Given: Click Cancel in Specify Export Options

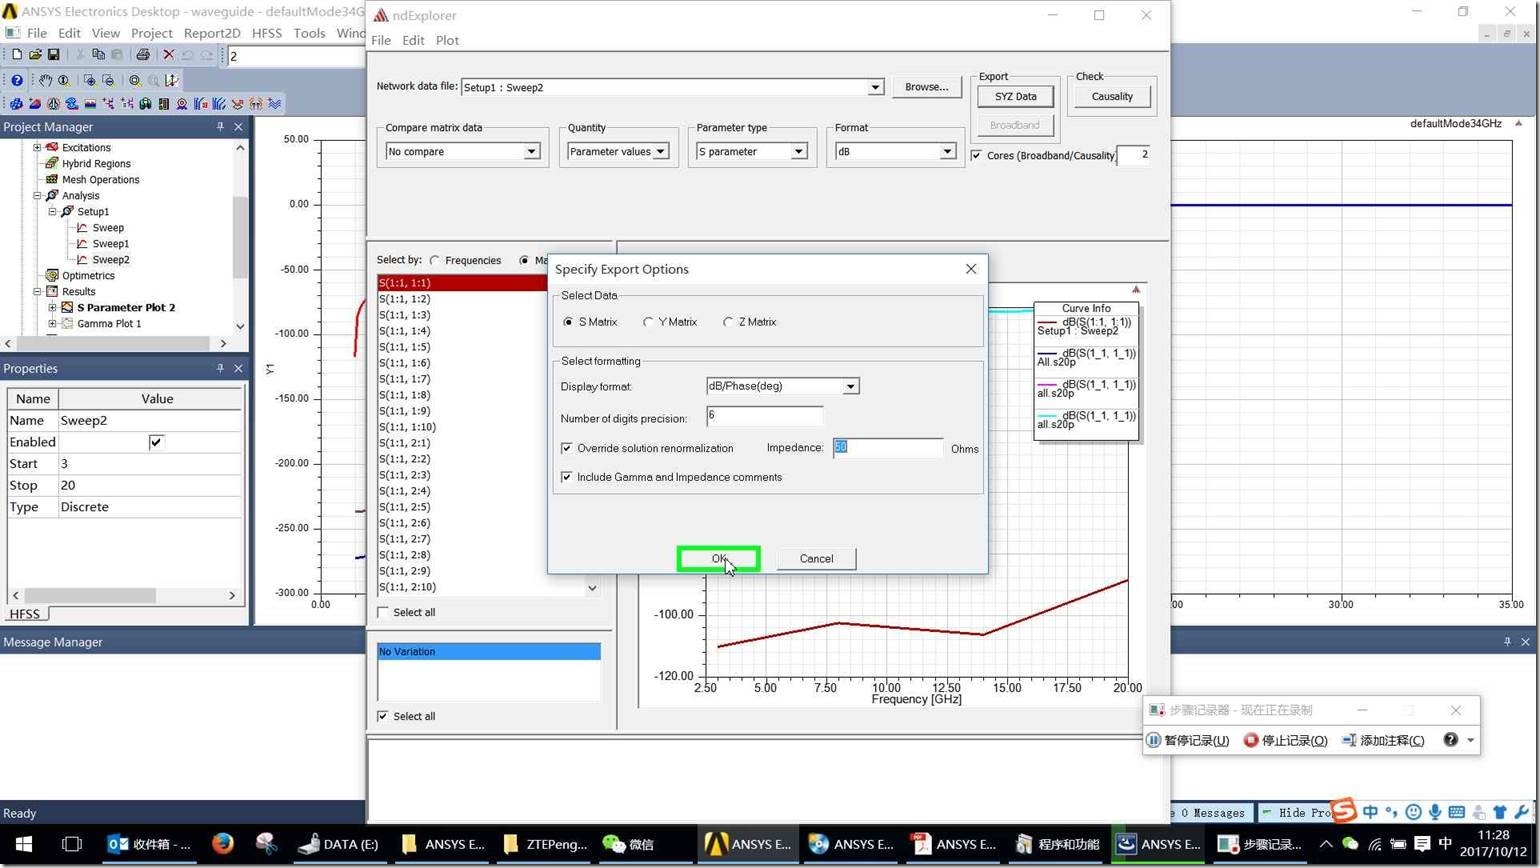Looking at the screenshot, I should tap(816, 559).
